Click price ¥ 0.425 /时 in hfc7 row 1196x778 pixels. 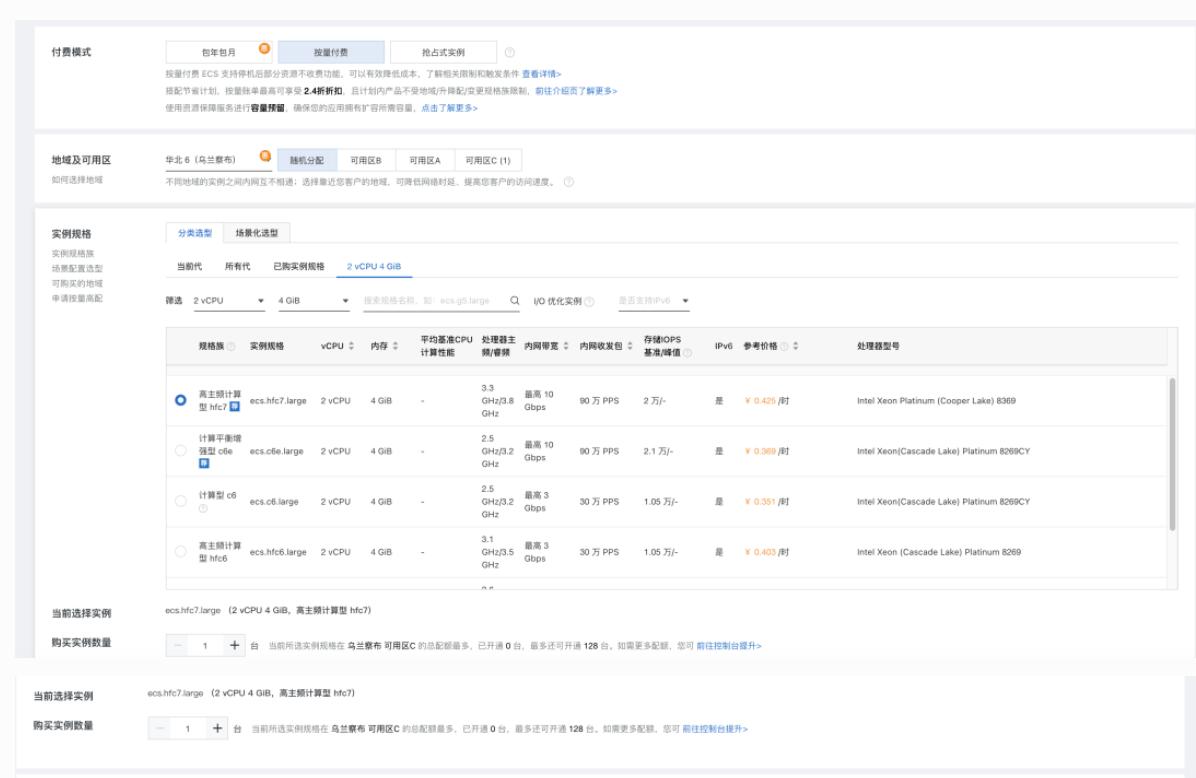coord(767,400)
